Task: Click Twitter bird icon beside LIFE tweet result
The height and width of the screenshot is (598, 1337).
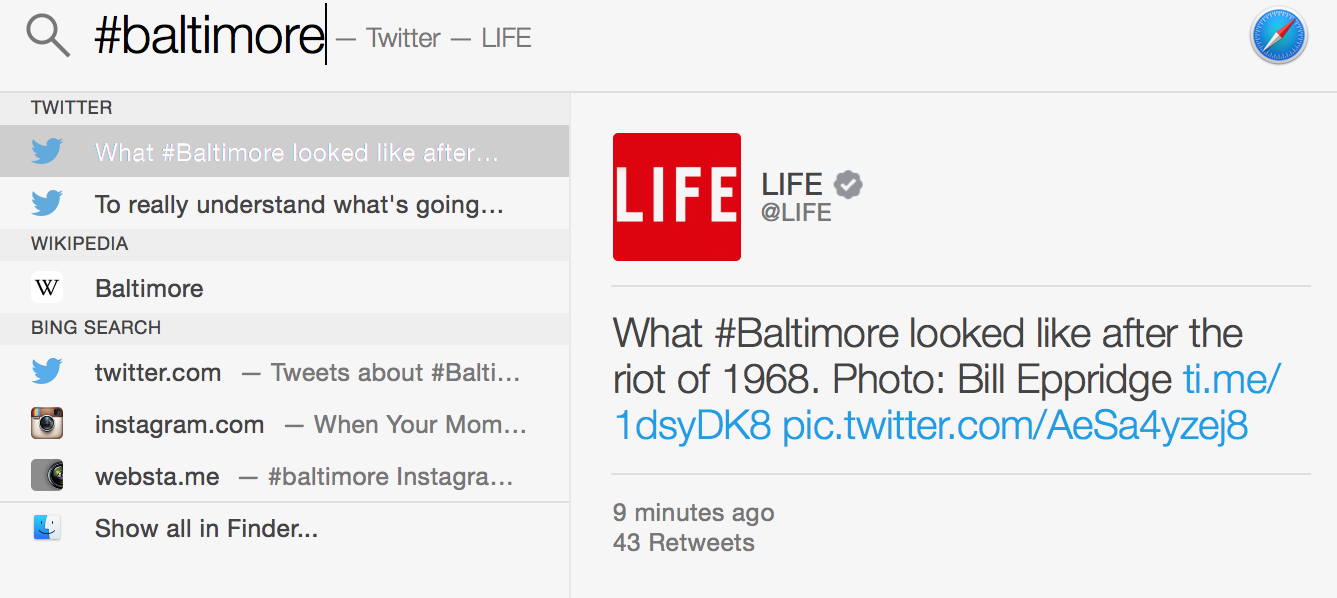Action: 47,152
